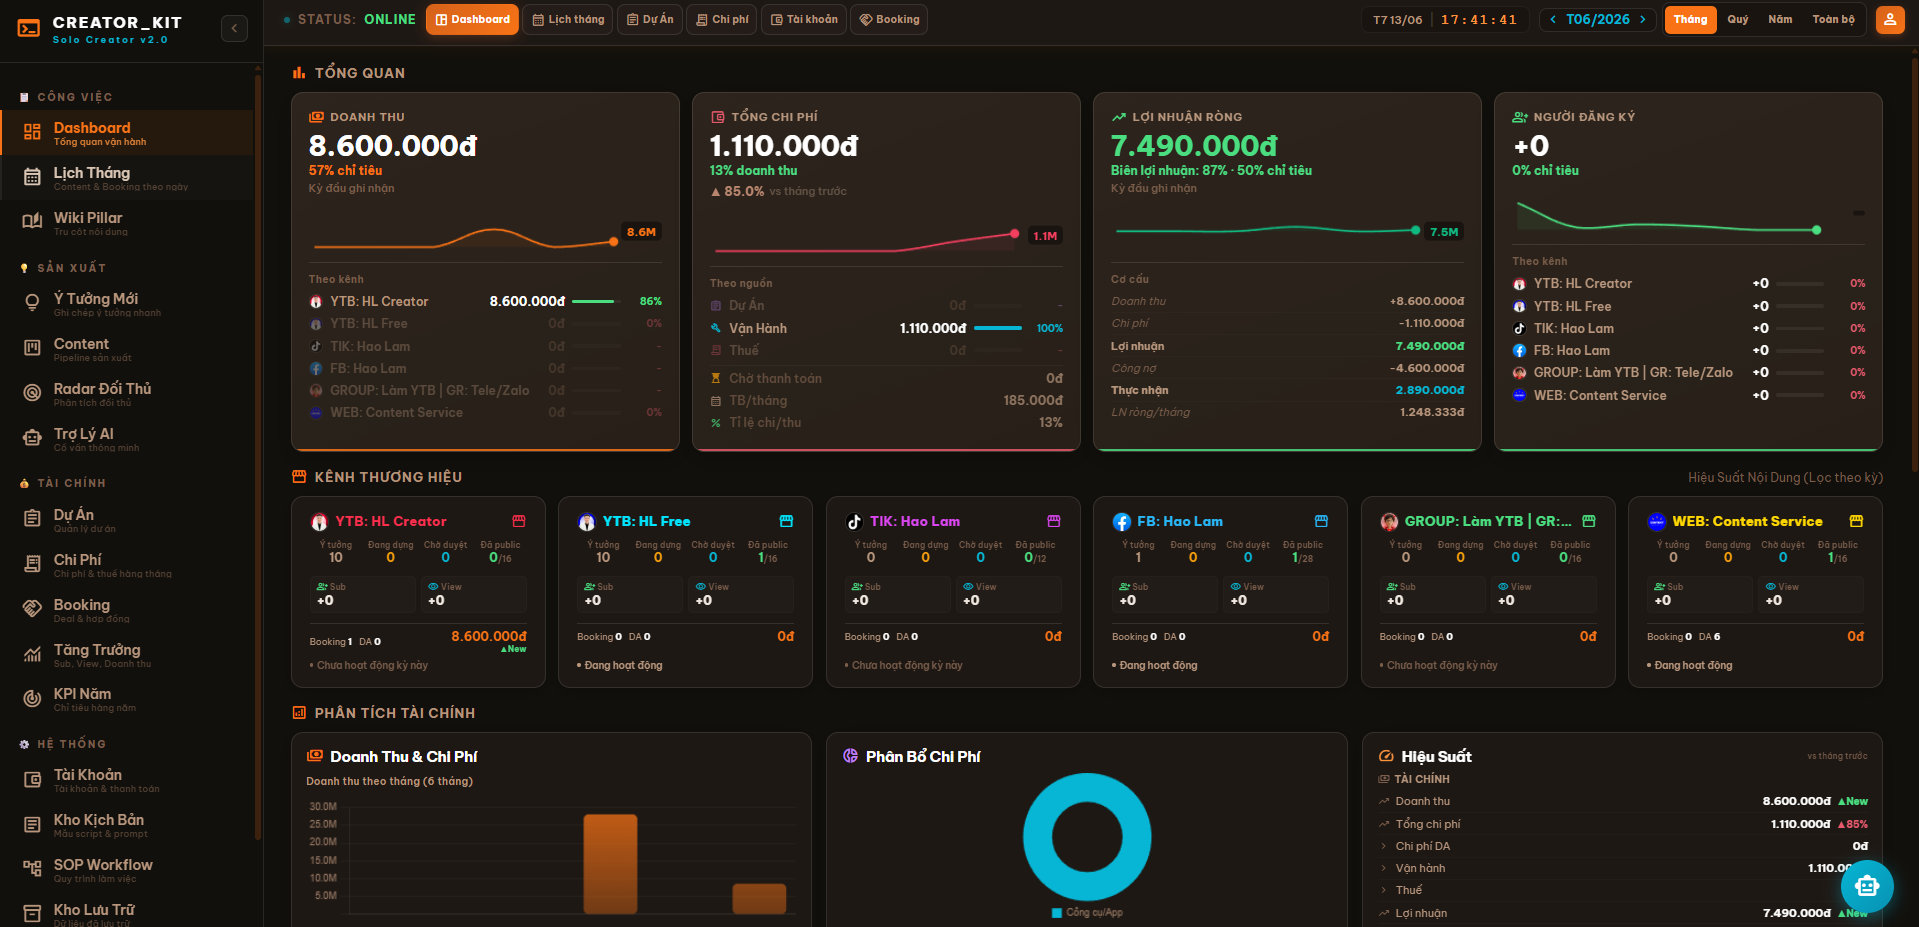
Task: Click the WEB: Content Service card title
Action: tap(1747, 521)
